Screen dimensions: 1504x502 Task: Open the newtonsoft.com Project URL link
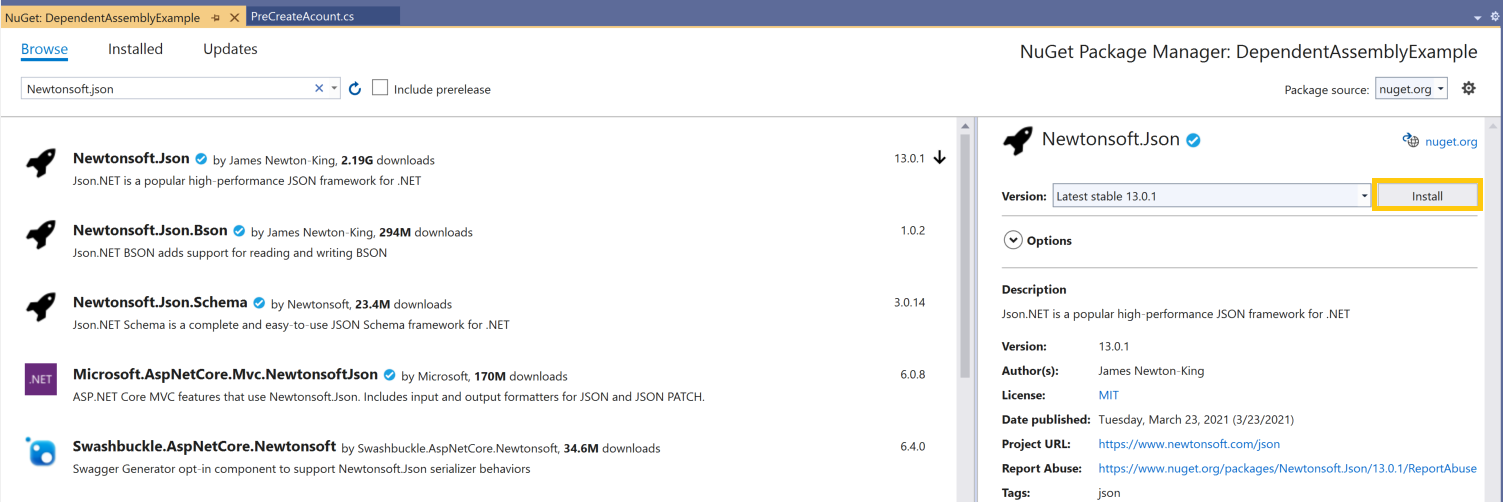[1188, 444]
